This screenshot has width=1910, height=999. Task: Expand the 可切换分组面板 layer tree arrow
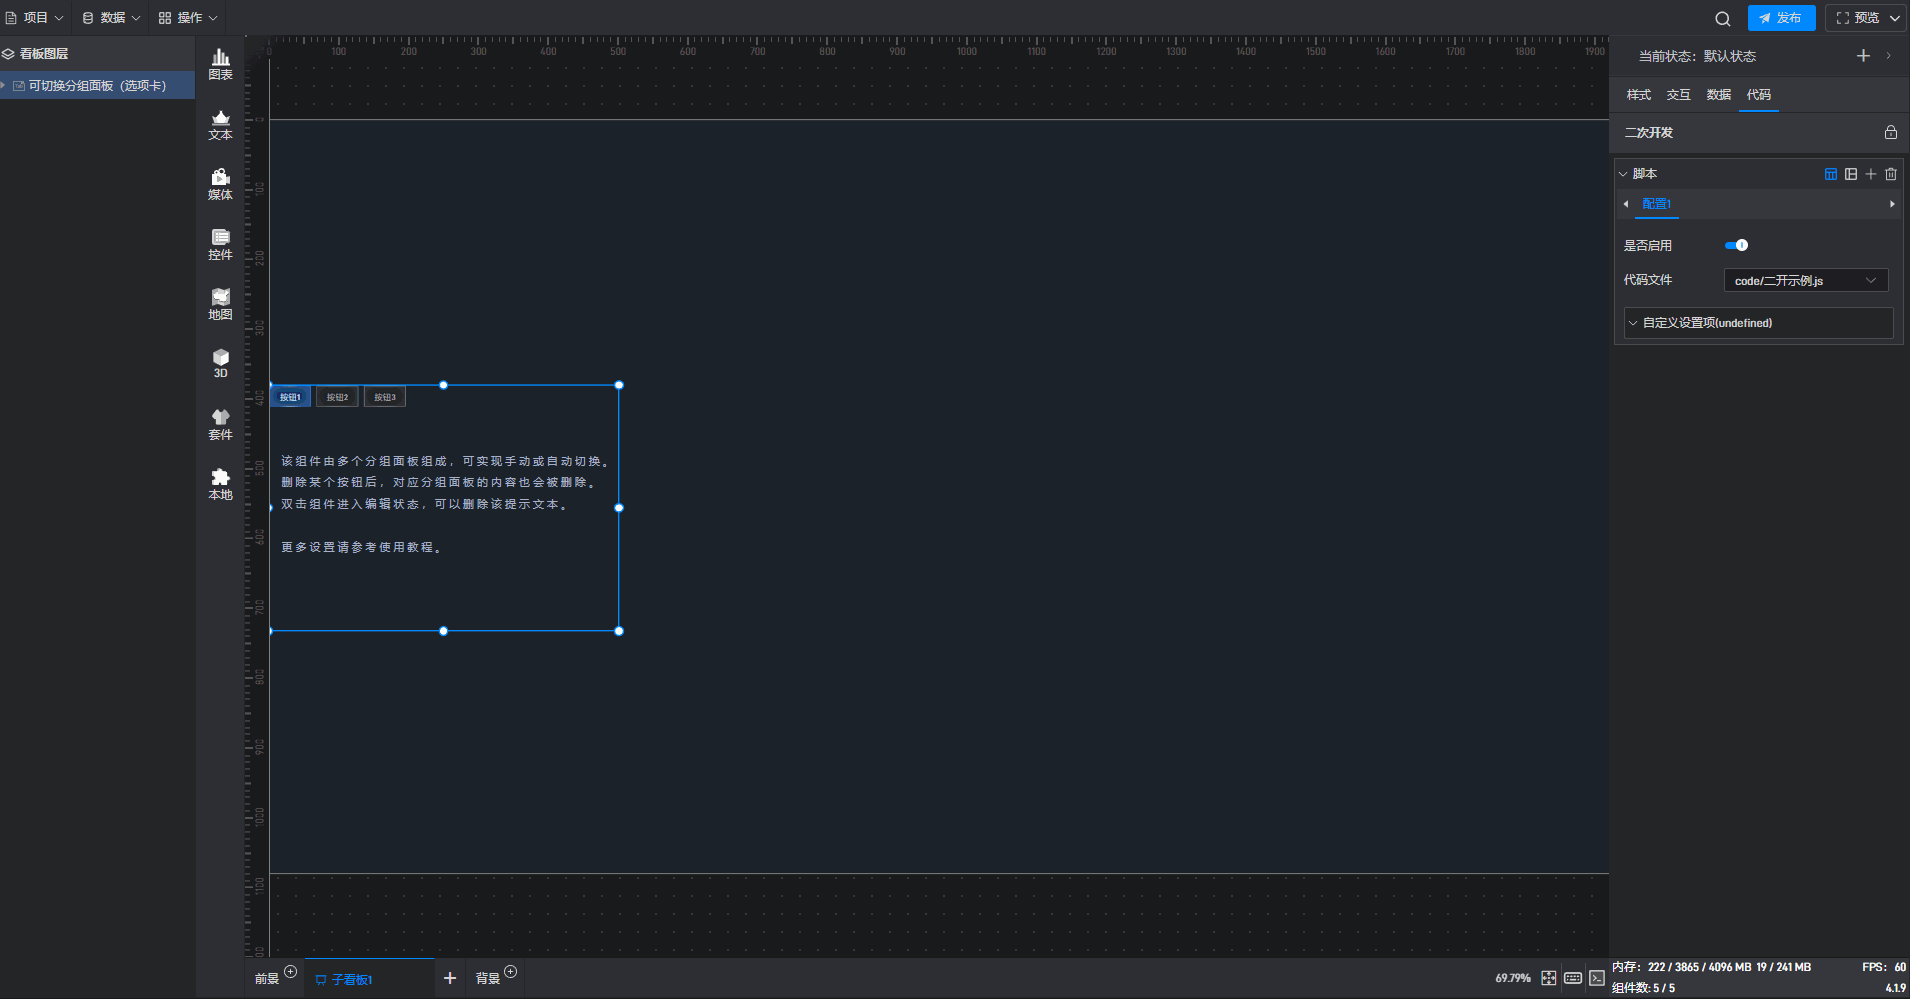point(4,85)
